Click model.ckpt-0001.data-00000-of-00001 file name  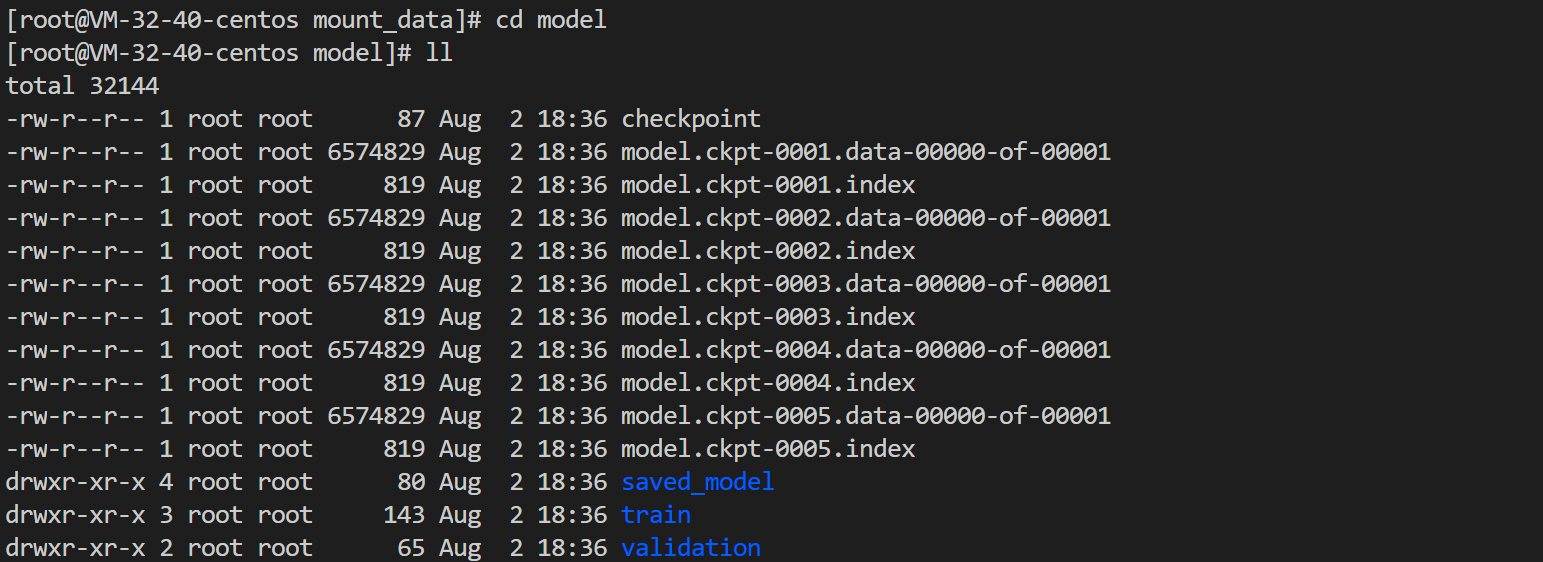pos(865,152)
